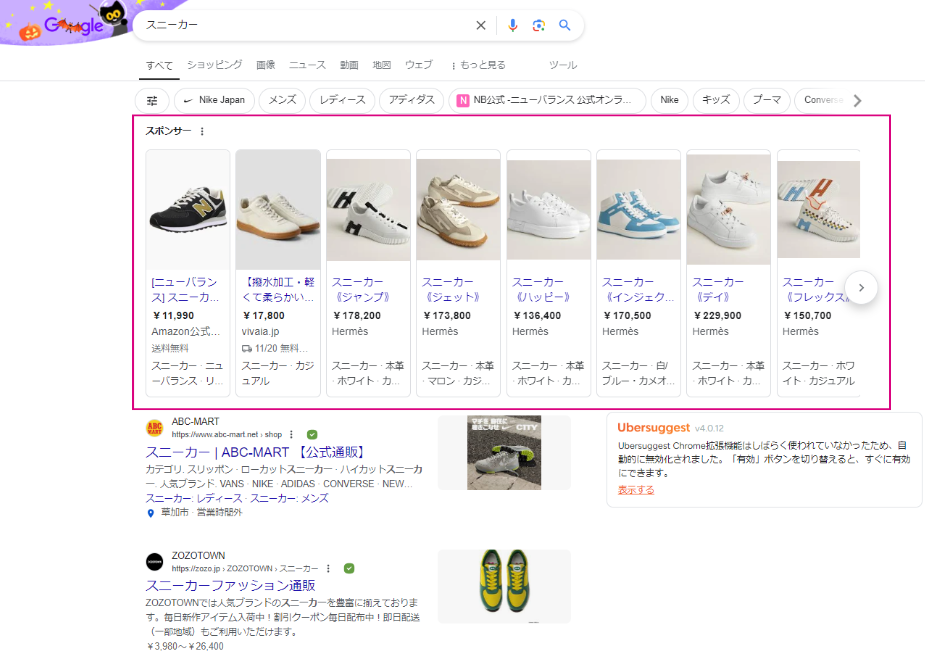The width and height of the screenshot is (925, 660).
Task: Click the blue search magnifier icon
Action: (565, 25)
